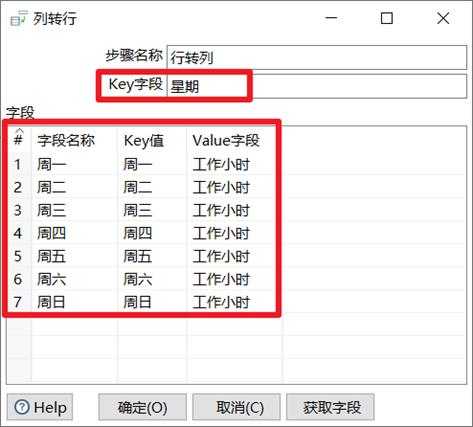
Task: Click 周五 in the Key值 column
Action: tap(138, 256)
